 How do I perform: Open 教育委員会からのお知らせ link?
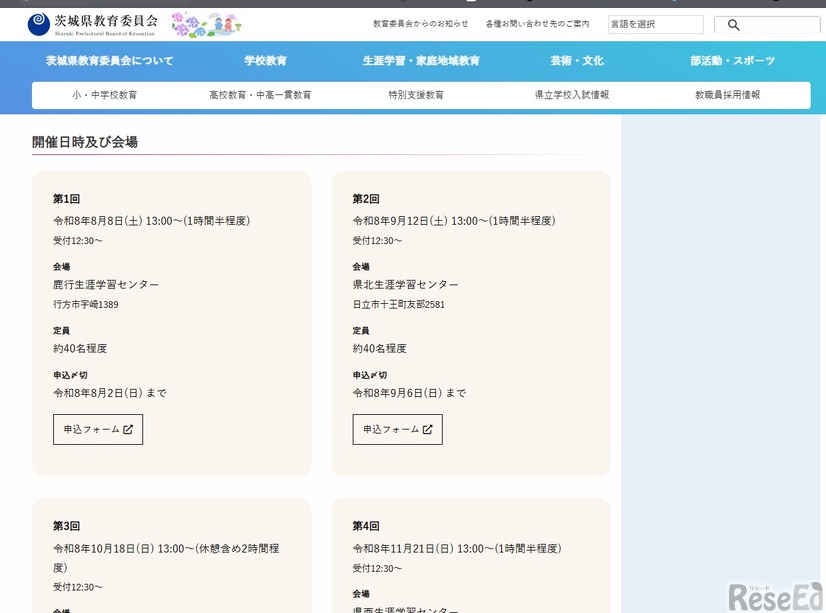pos(420,24)
